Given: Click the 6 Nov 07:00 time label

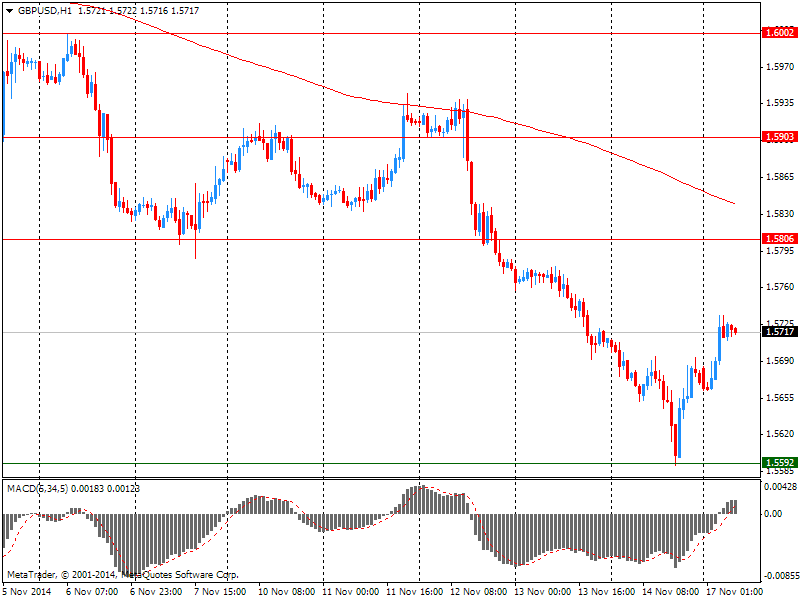Looking at the screenshot, I should point(91,592).
